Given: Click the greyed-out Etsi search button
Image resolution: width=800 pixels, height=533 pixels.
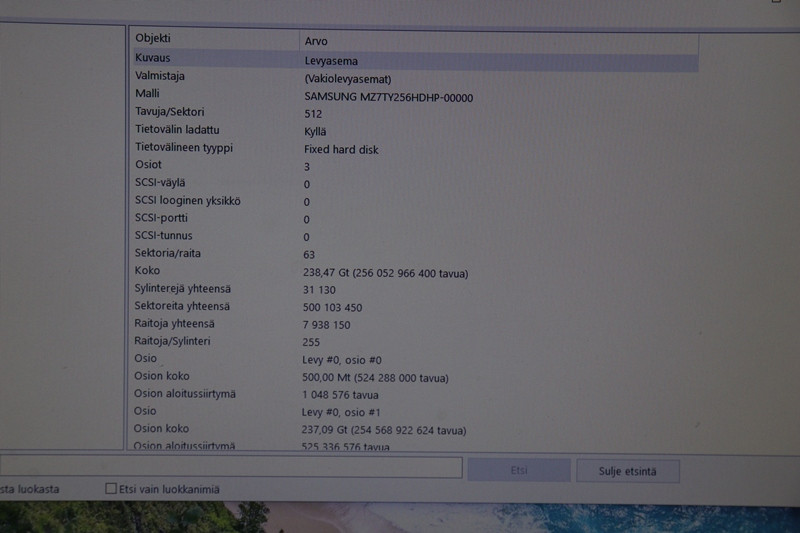Looking at the screenshot, I should [x=519, y=470].
